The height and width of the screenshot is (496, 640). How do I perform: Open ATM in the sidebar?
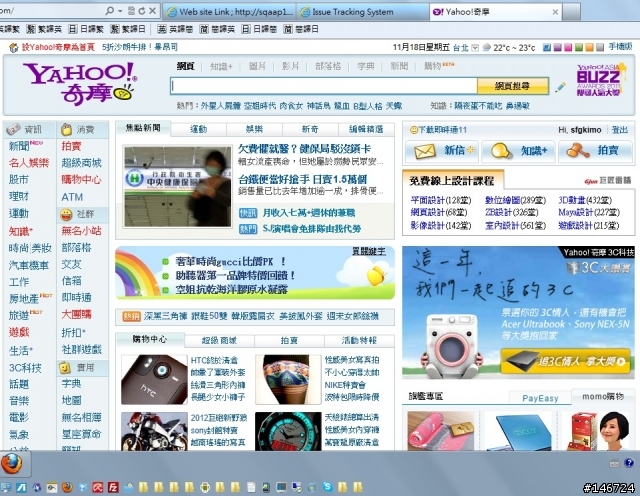tap(72, 197)
